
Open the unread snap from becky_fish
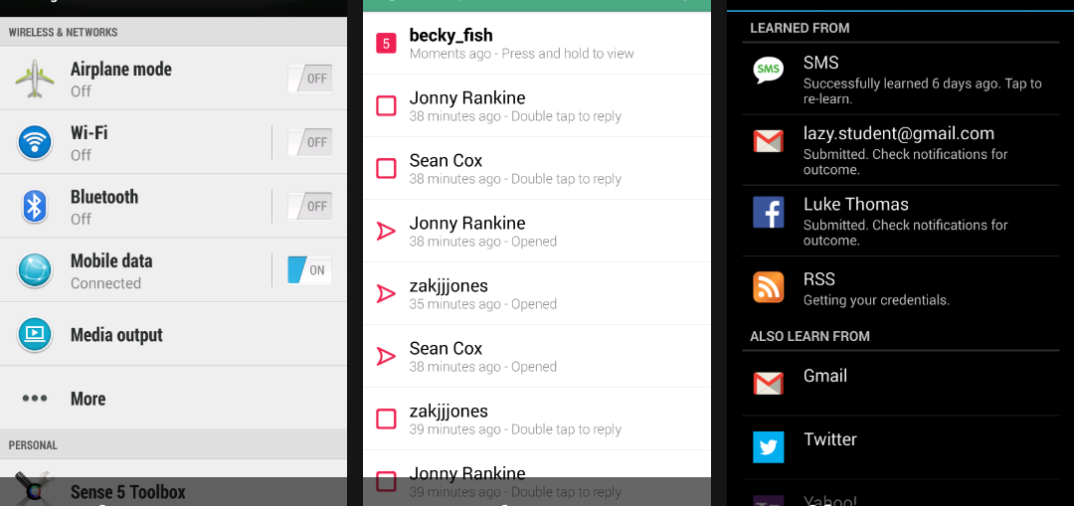coord(520,44)
